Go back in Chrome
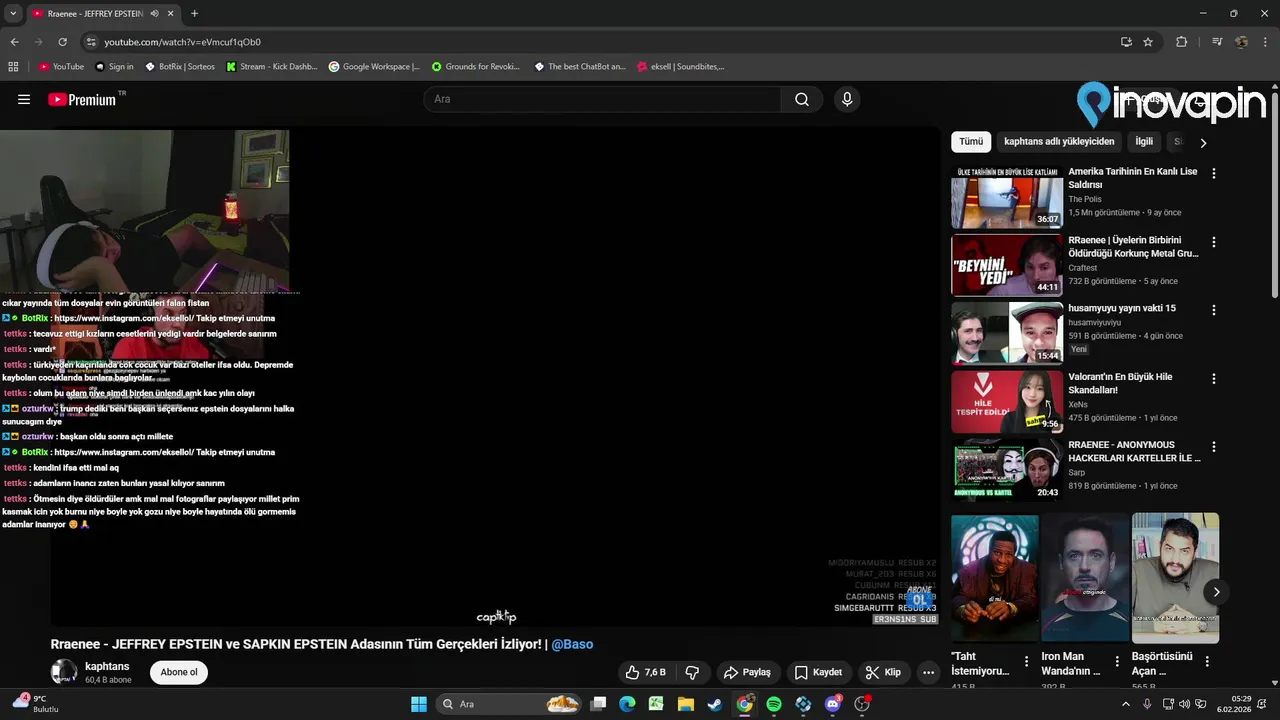1280x720 pixels. 14,42
